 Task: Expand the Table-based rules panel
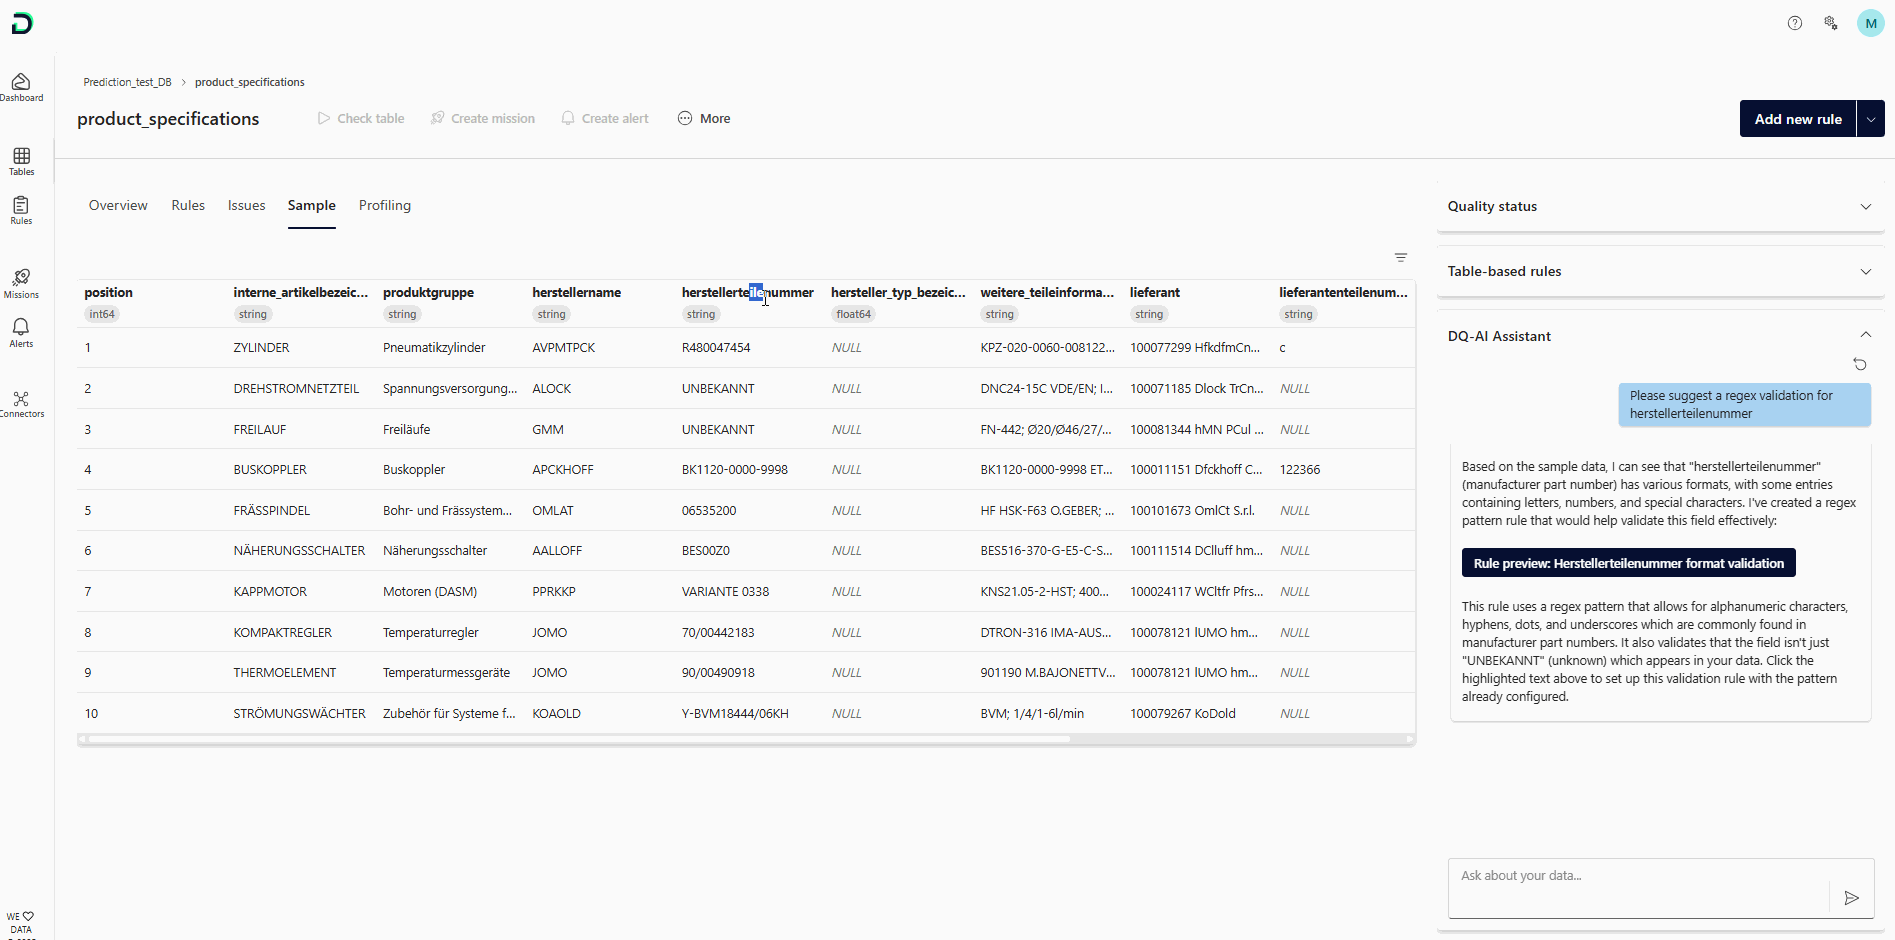[x=1865, y=272]
